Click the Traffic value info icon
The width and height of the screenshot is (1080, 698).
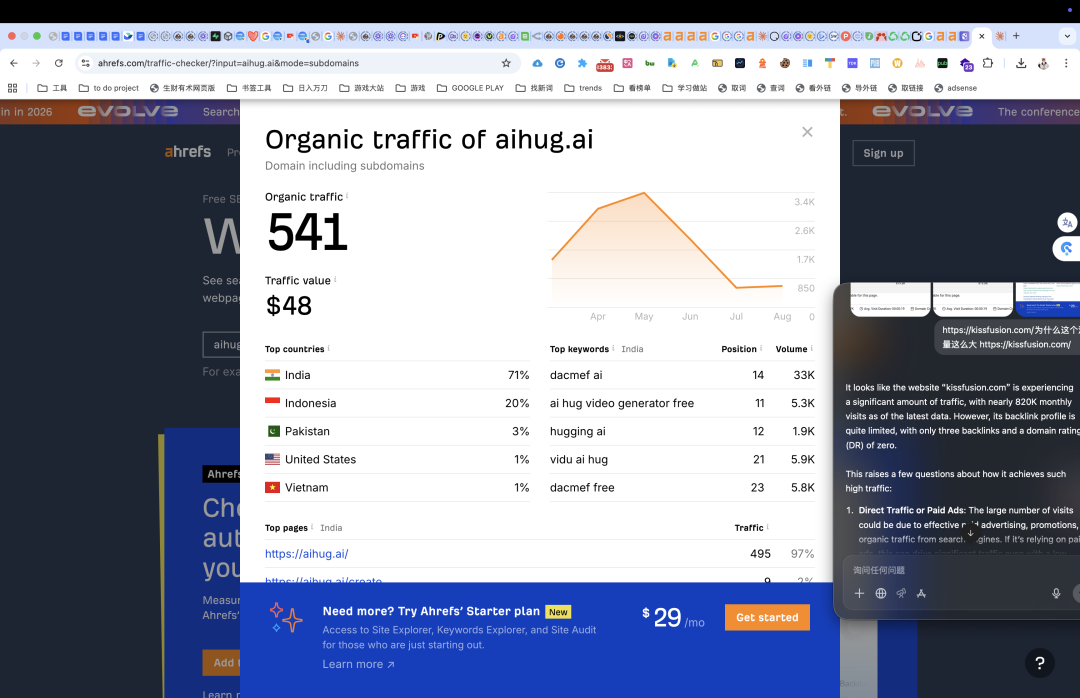[x=335, y=279]
